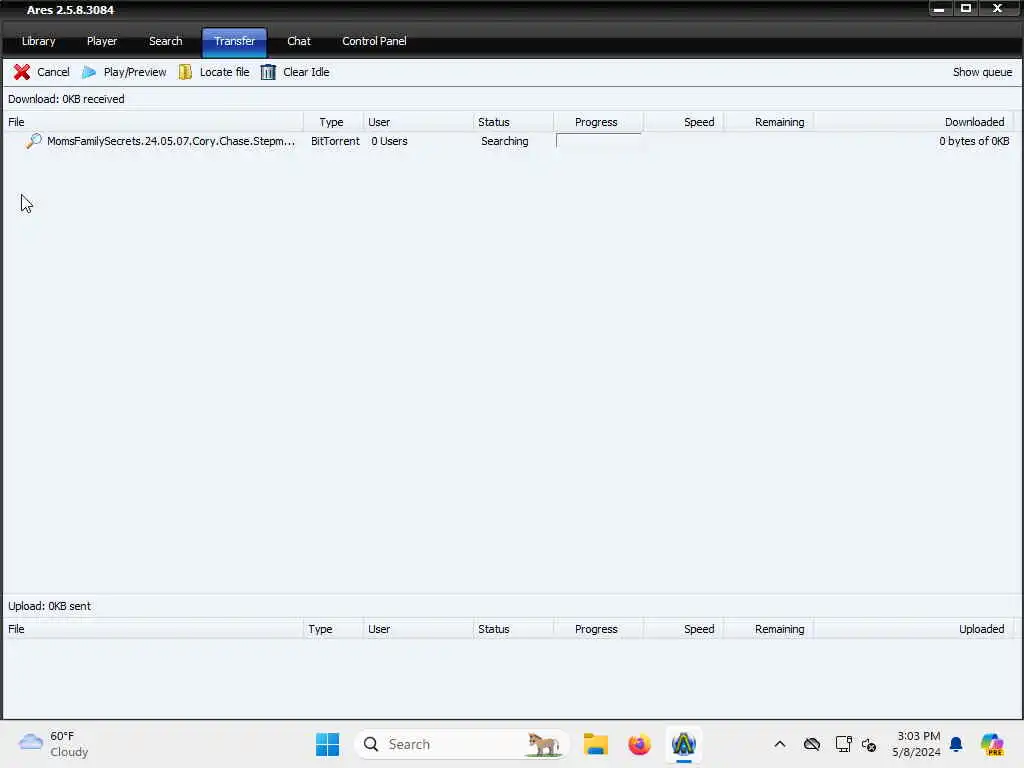1024x768 pixels.
Task: Click the upload list Status column header
Action: 513,629
